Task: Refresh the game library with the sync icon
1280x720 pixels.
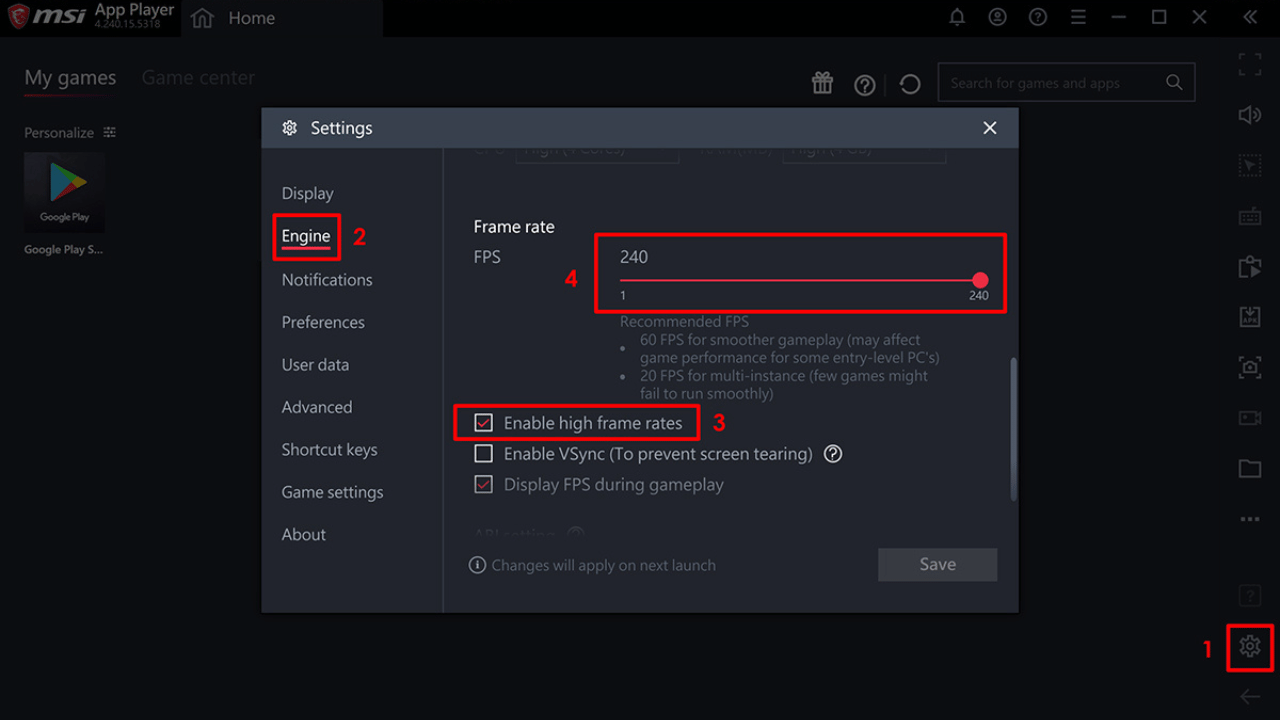Action: [x=909, y=84]
